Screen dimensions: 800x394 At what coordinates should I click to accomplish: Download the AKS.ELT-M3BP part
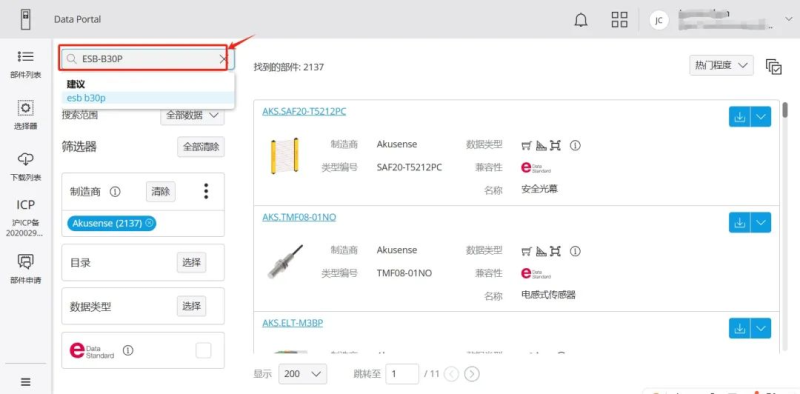[x=739, y=329]
